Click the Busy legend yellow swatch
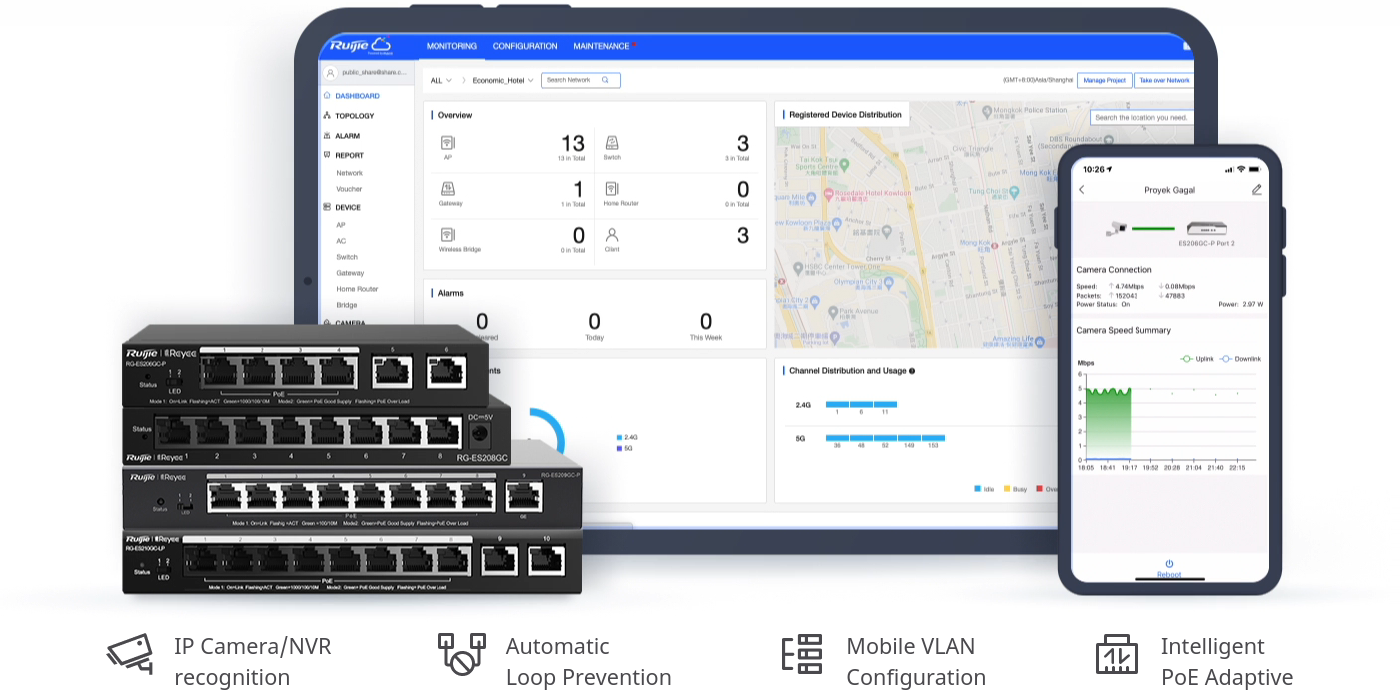 click(1007, 489)
